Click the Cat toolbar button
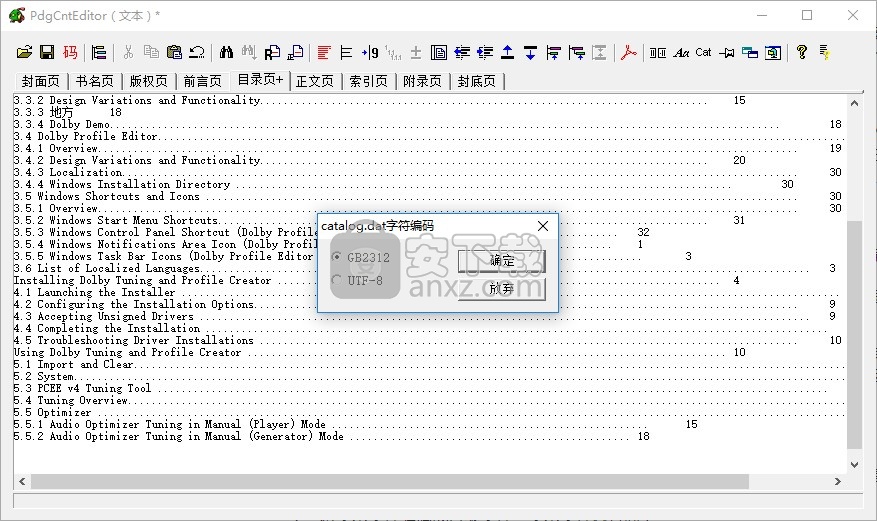Image resolution: width=877 pixels, height=521 pixels. pyautogui.click(x=704, y=52)
